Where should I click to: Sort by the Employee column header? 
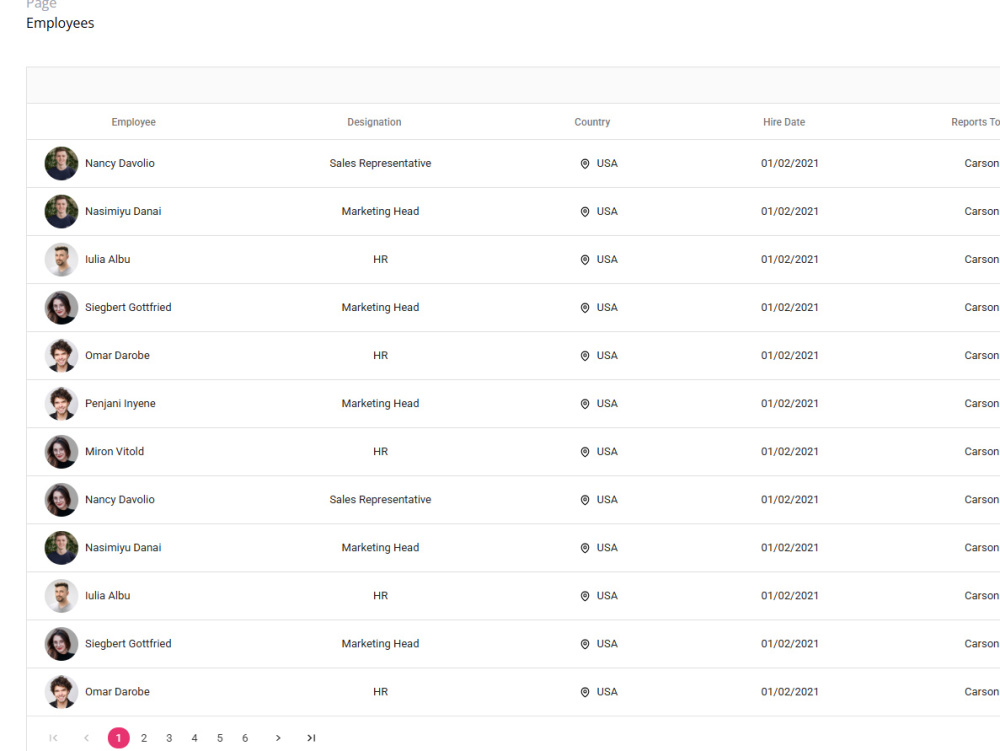(133, 122)
